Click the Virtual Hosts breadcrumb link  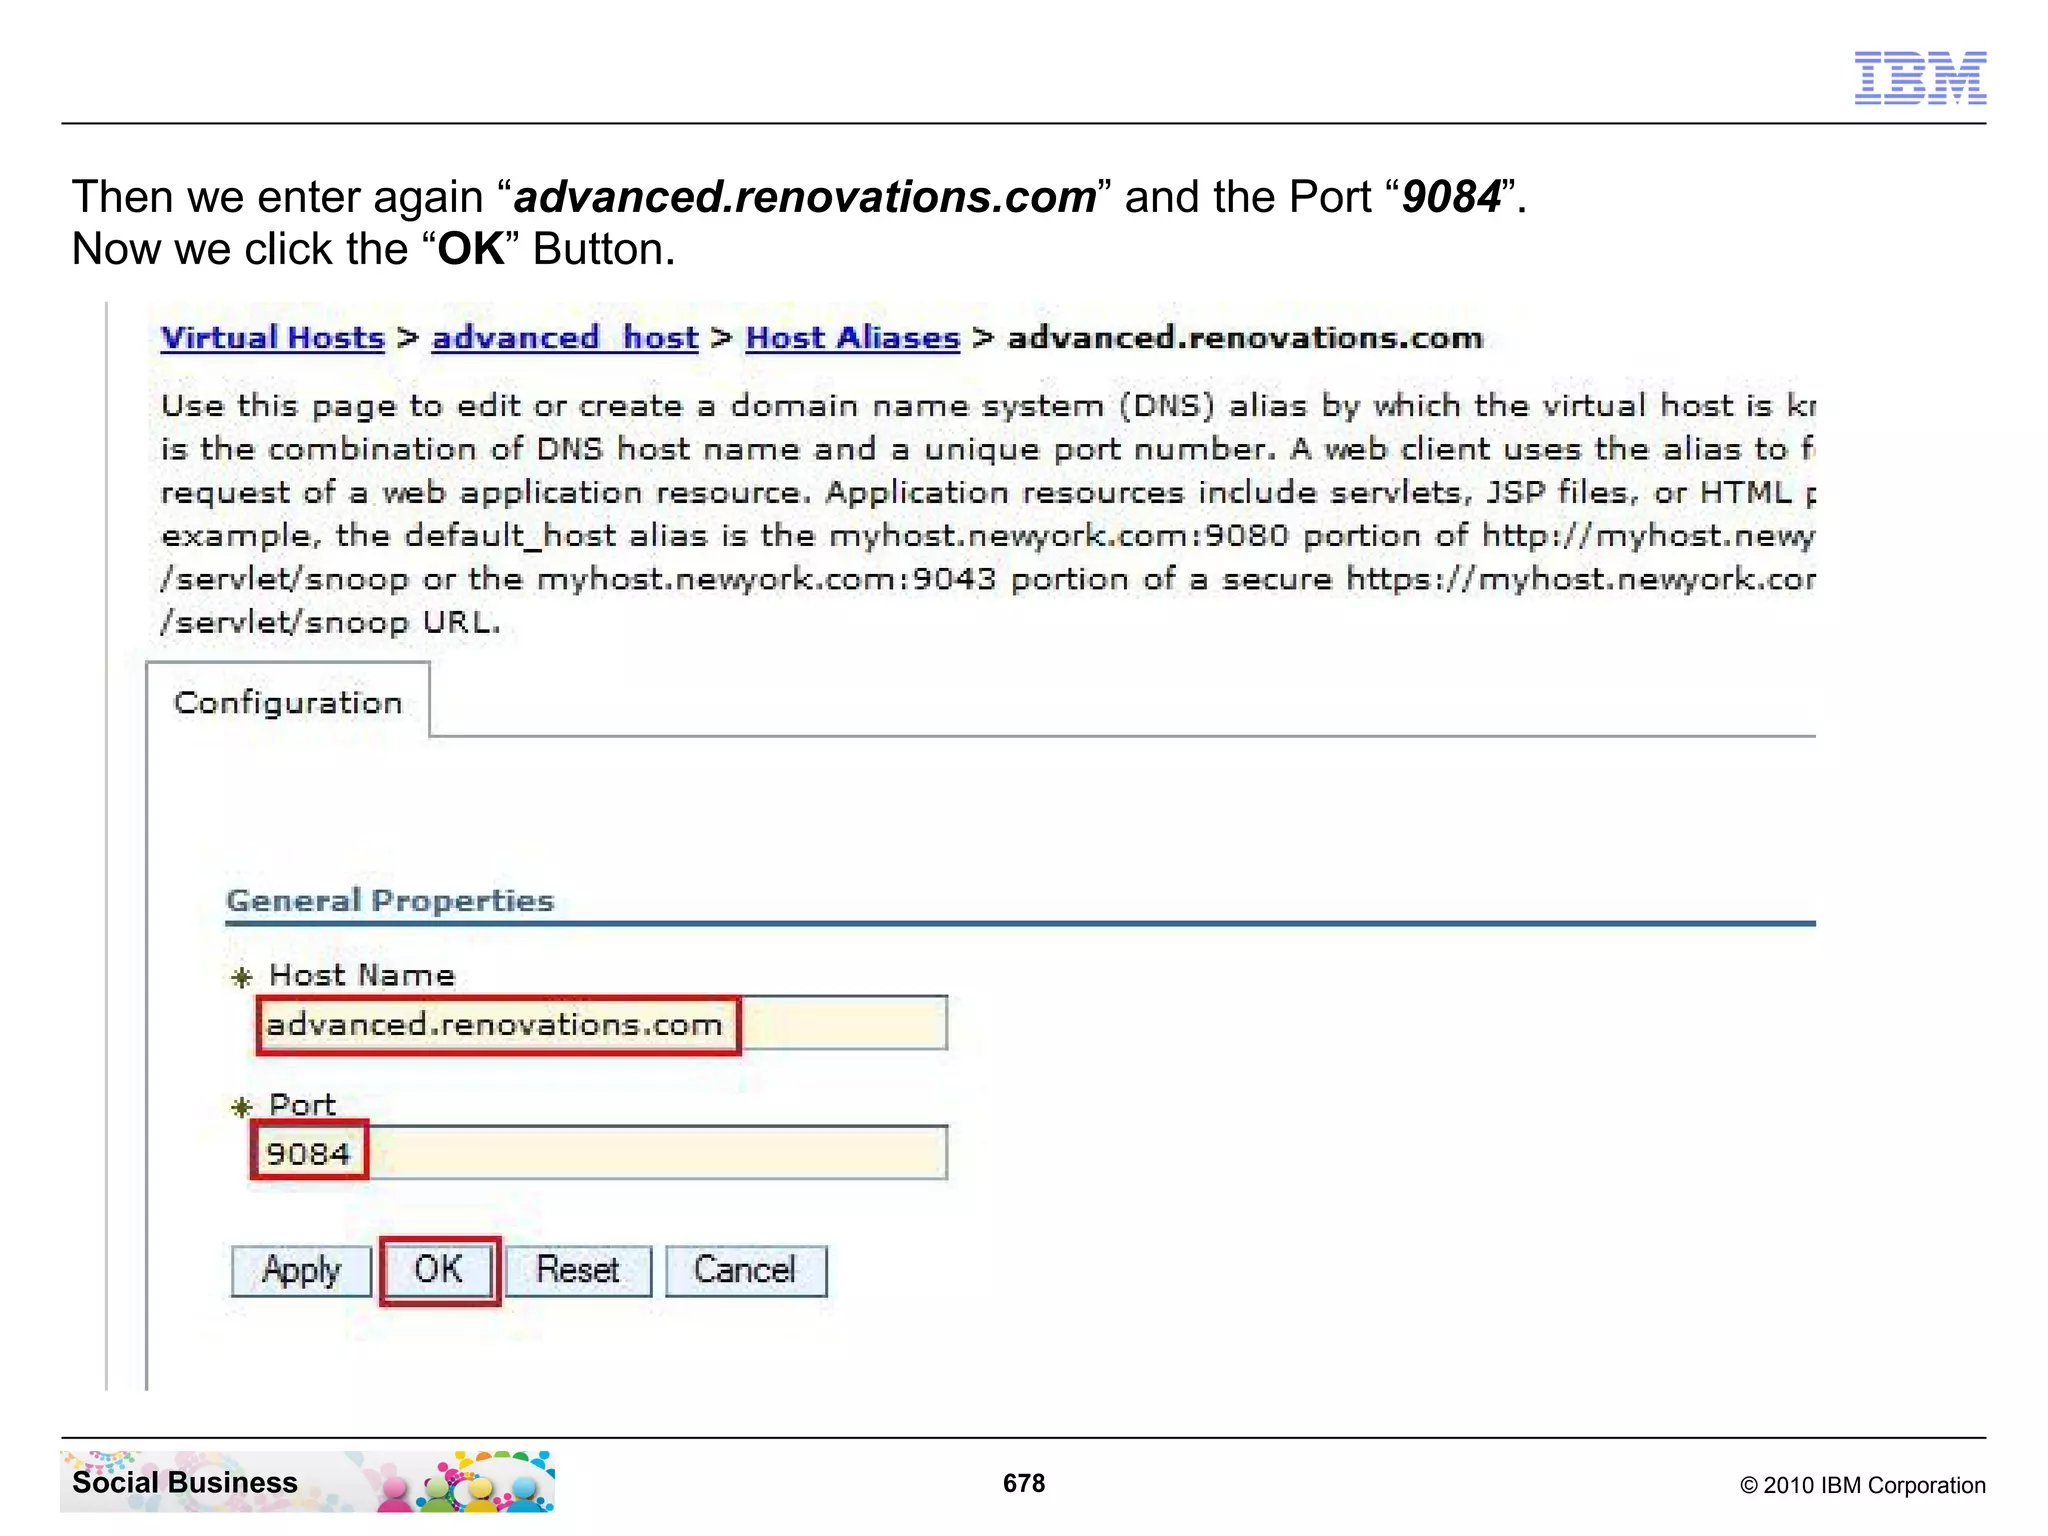pos(272,338)
